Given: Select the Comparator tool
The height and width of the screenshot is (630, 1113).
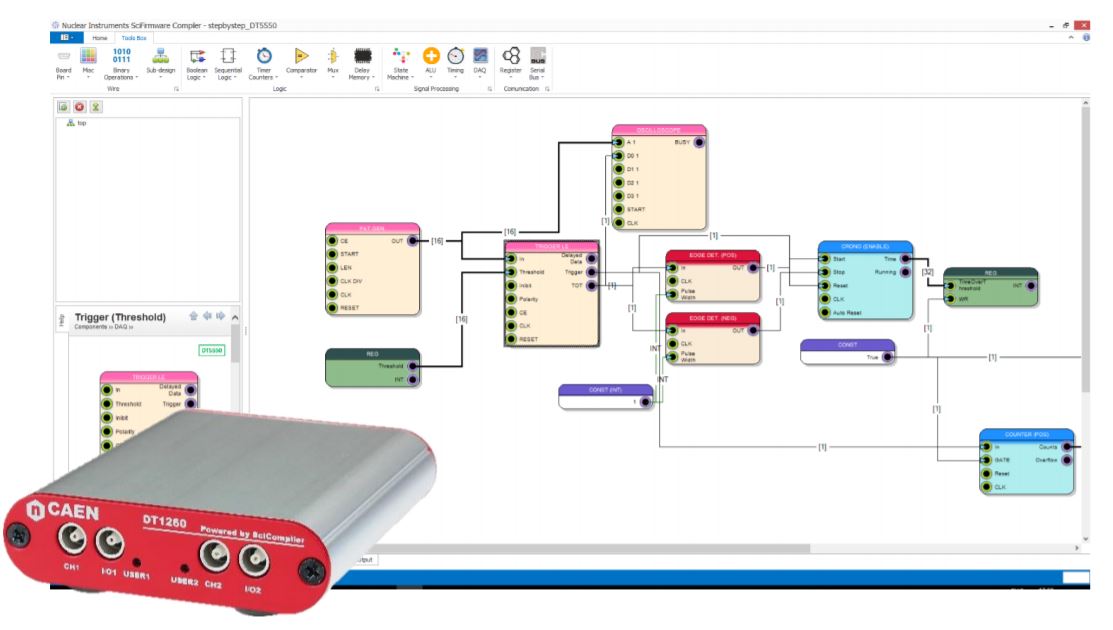Looking at the screenshot, I should point(301,60).
